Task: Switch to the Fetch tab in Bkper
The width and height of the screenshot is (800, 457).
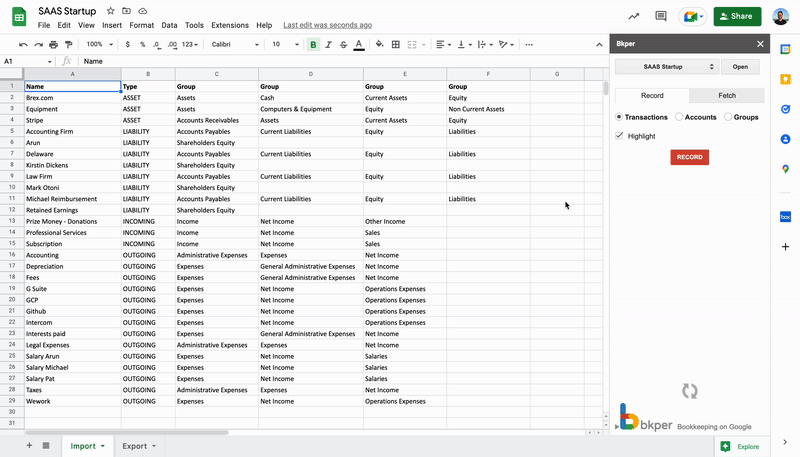Action: pyautogui.click(x=727, y=95)
